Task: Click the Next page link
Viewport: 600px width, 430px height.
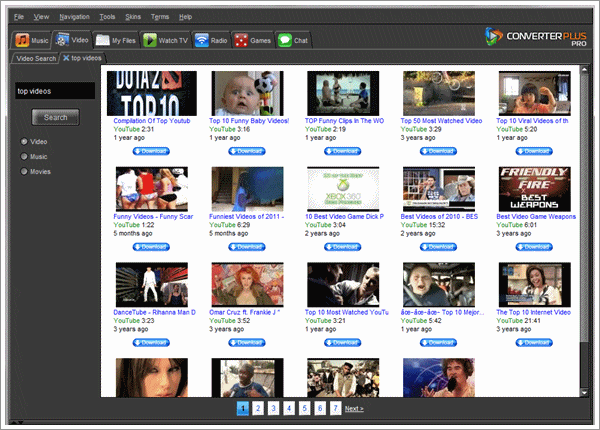Action: click(x=354, y=409)
